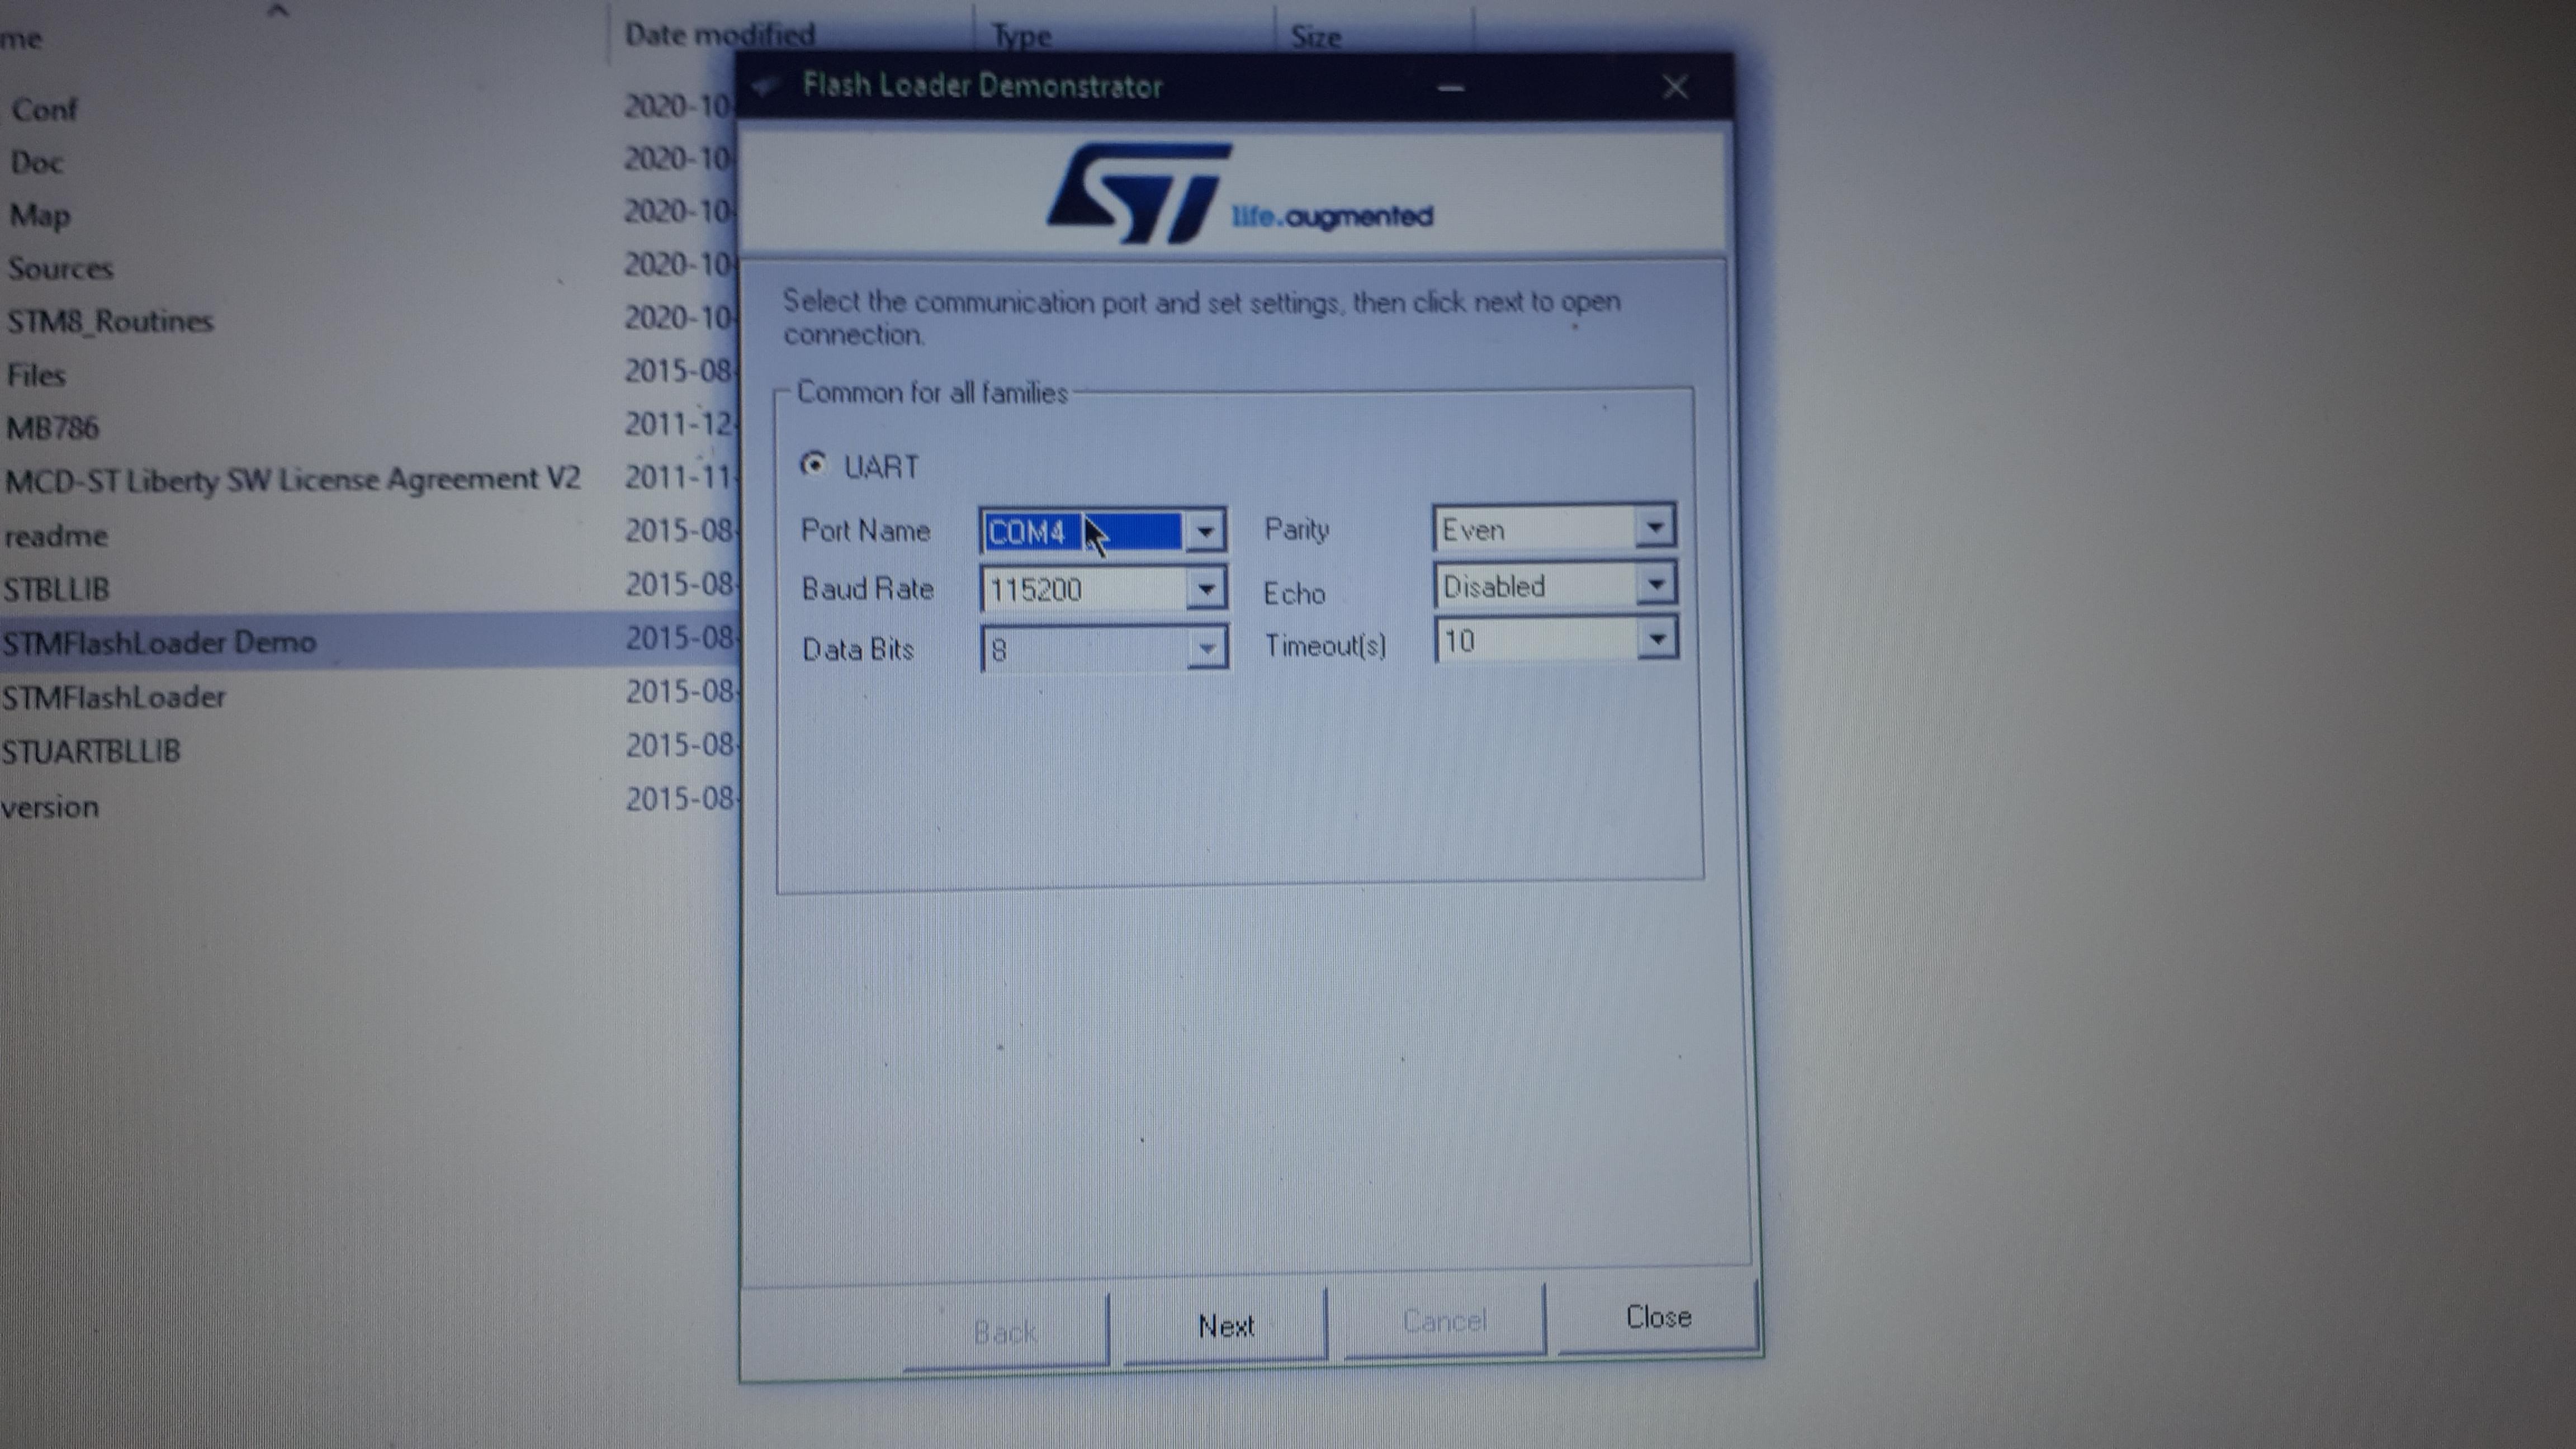Screen dimensions: 2576x1449
Task: Open the Port Name dropdown arrow
Action: (1205, 531)
